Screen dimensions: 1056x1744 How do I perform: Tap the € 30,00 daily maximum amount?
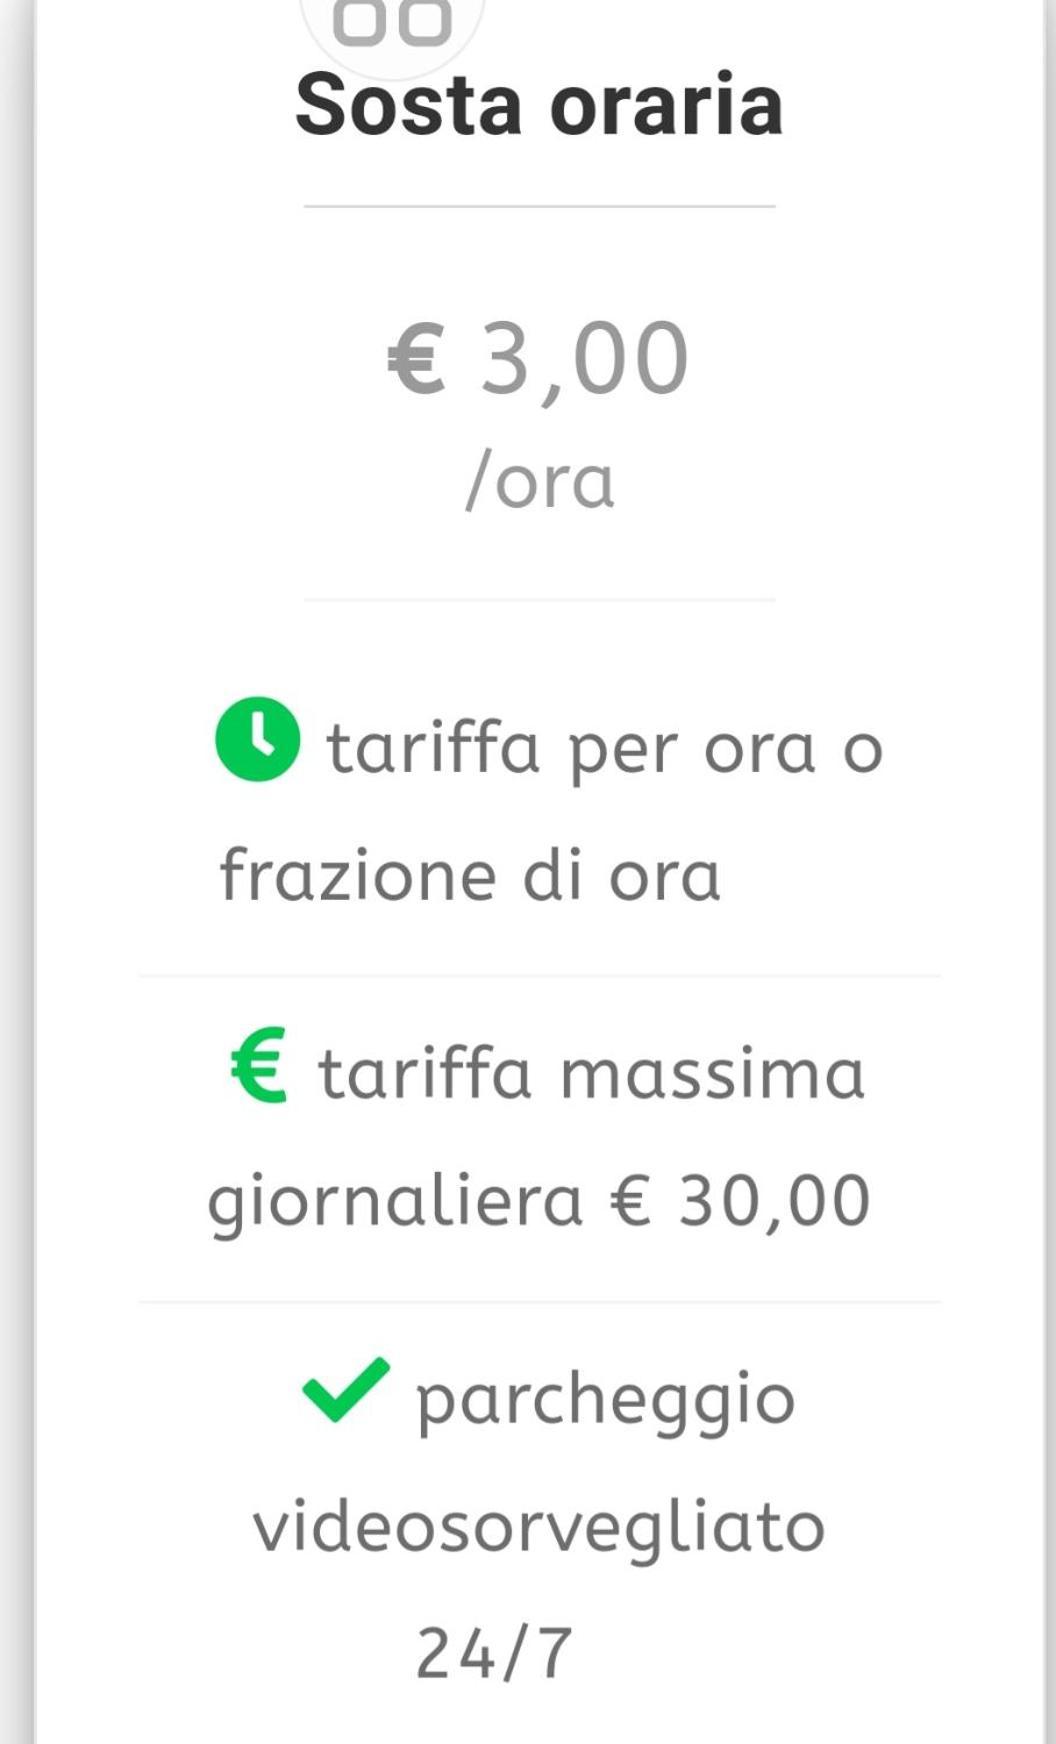pos(740,1200)
